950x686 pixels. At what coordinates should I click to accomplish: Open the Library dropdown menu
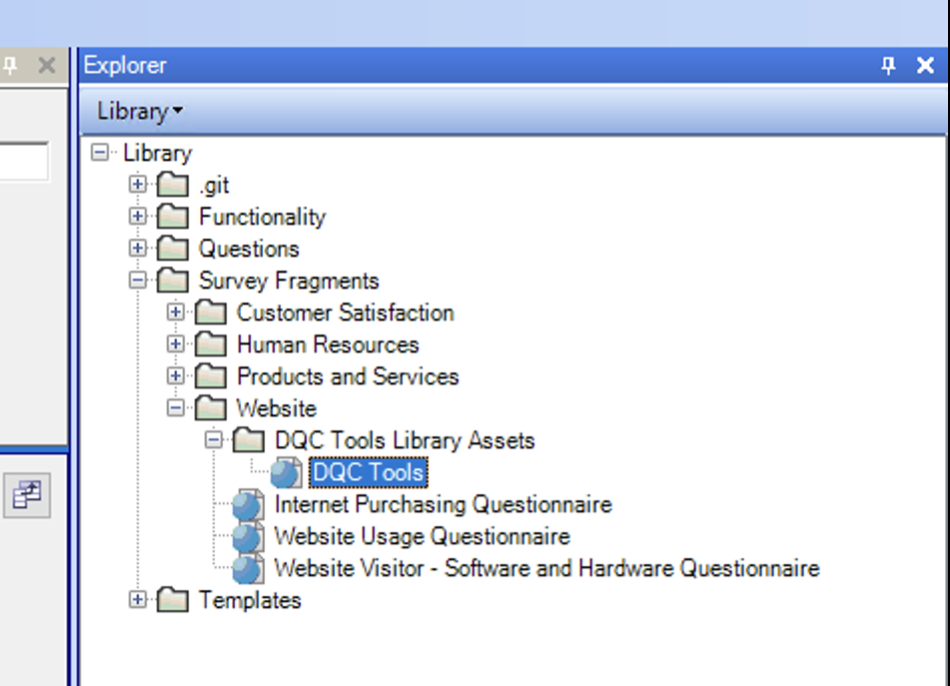tap(139, 111)
